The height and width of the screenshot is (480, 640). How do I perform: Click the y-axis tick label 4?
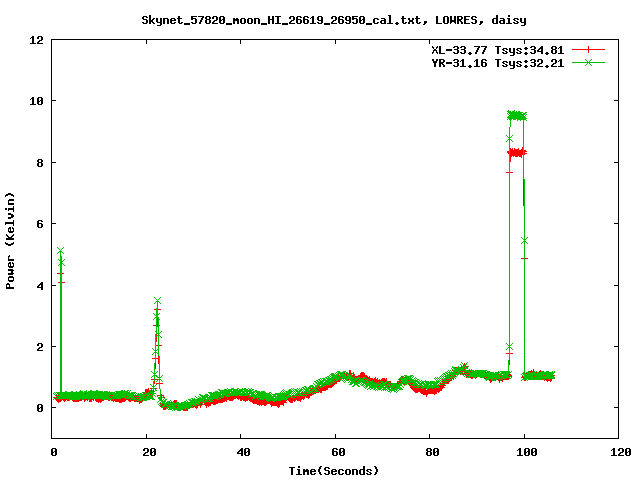point(40,286)
